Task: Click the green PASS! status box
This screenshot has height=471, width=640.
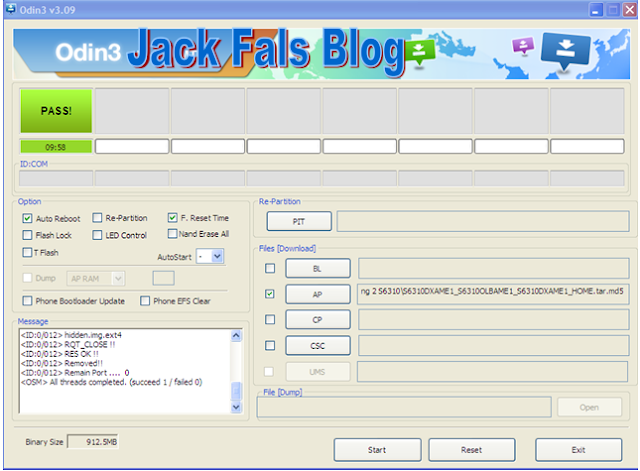Action: pyautogui.click(x=56, y=111)
